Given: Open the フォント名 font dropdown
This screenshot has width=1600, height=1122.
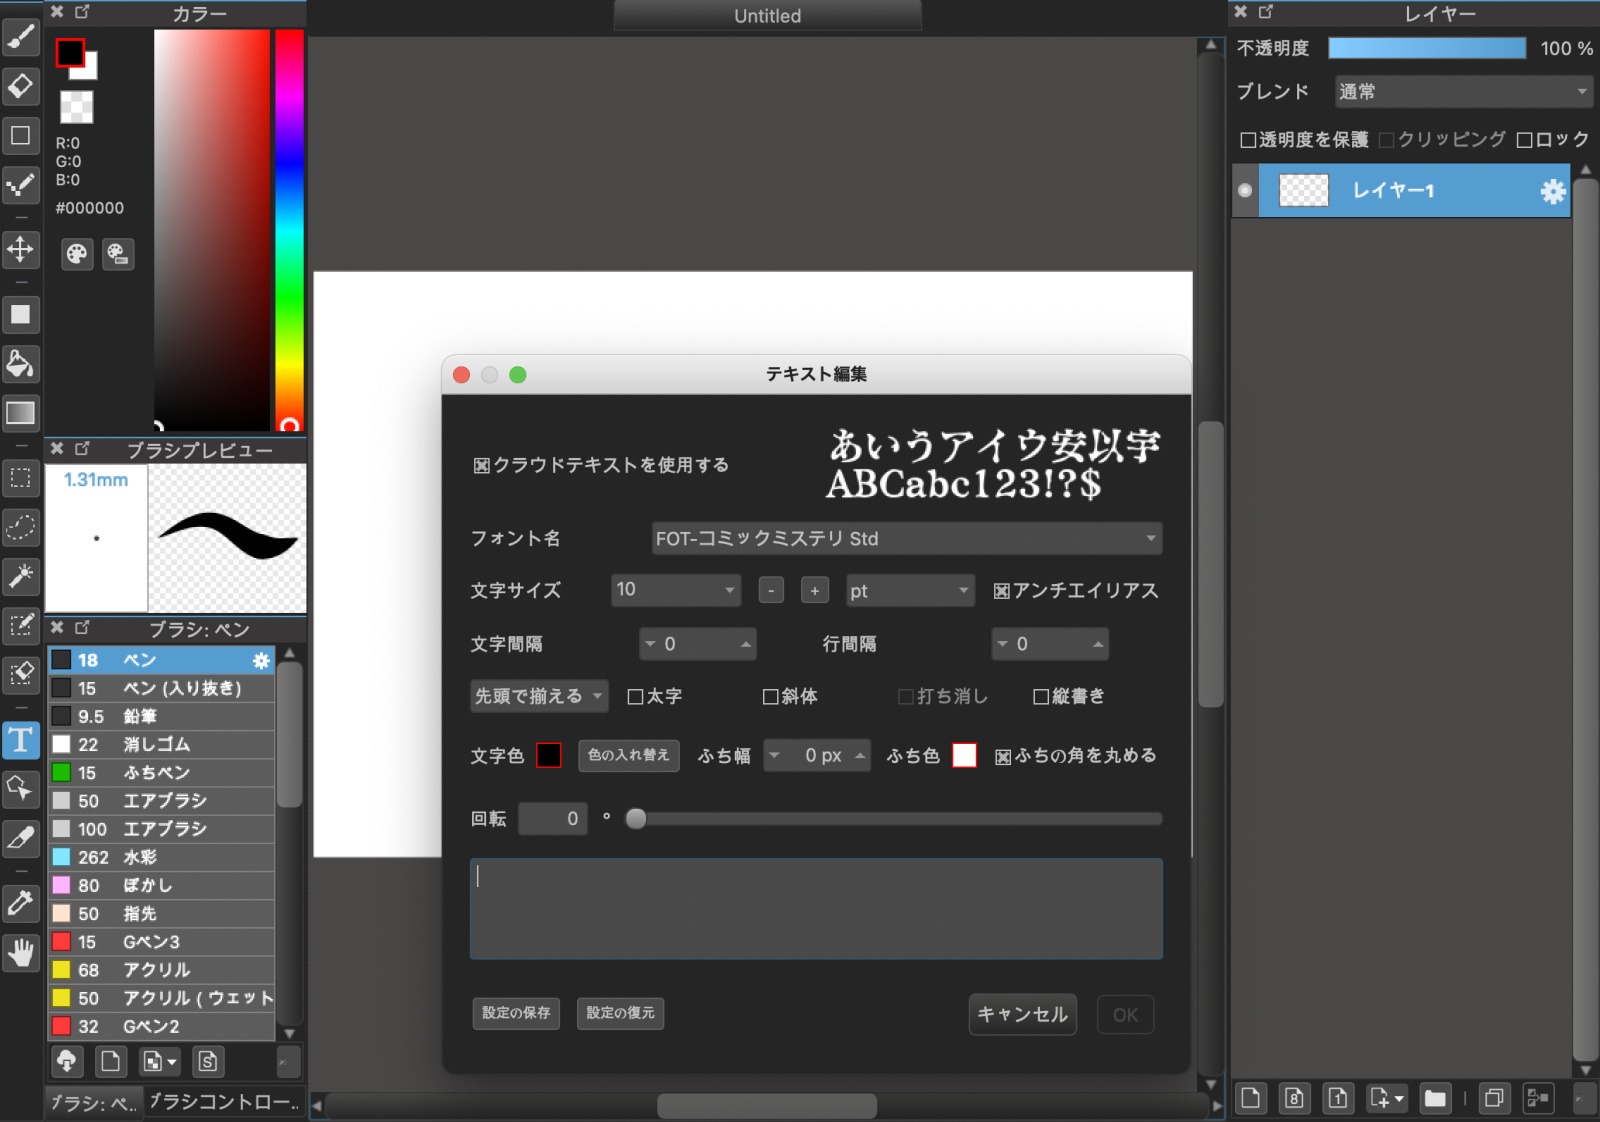Looking at the screenshot, I should point(906,539).
